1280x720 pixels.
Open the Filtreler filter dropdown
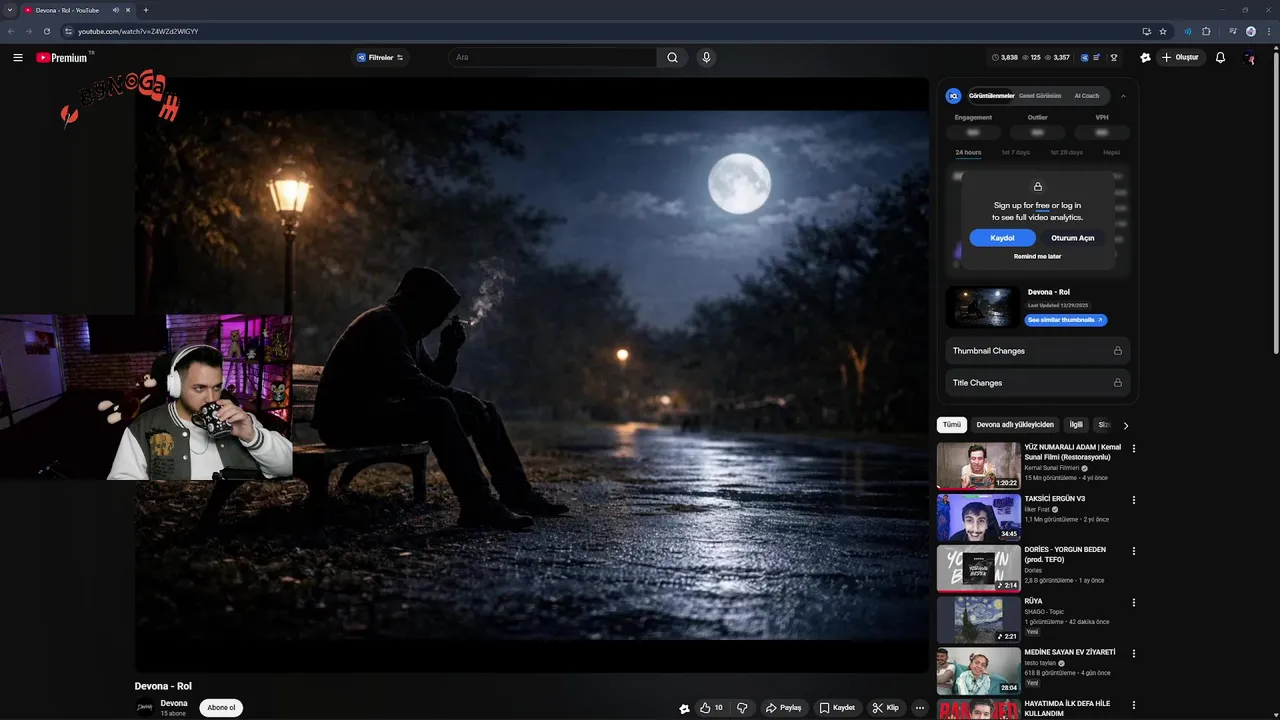380,58
